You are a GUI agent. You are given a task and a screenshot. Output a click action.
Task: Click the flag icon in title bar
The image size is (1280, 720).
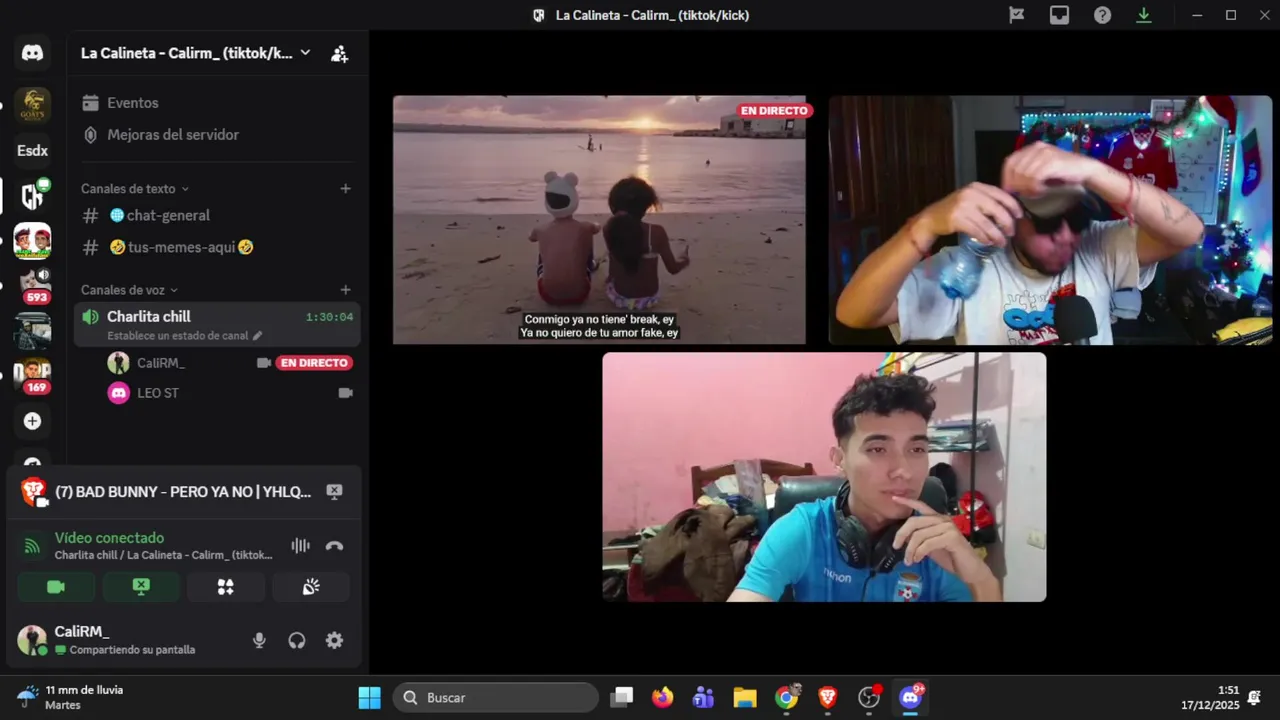(1017, 15)
